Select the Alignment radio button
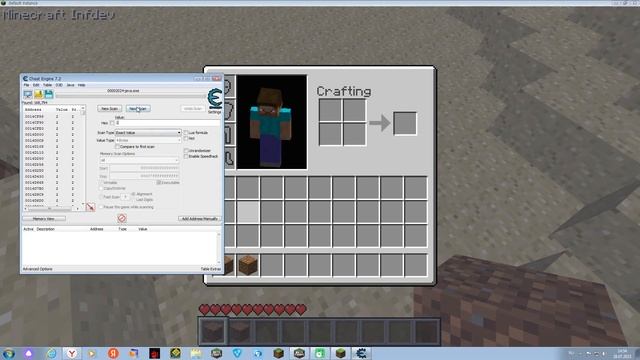 tap(133, 194)
